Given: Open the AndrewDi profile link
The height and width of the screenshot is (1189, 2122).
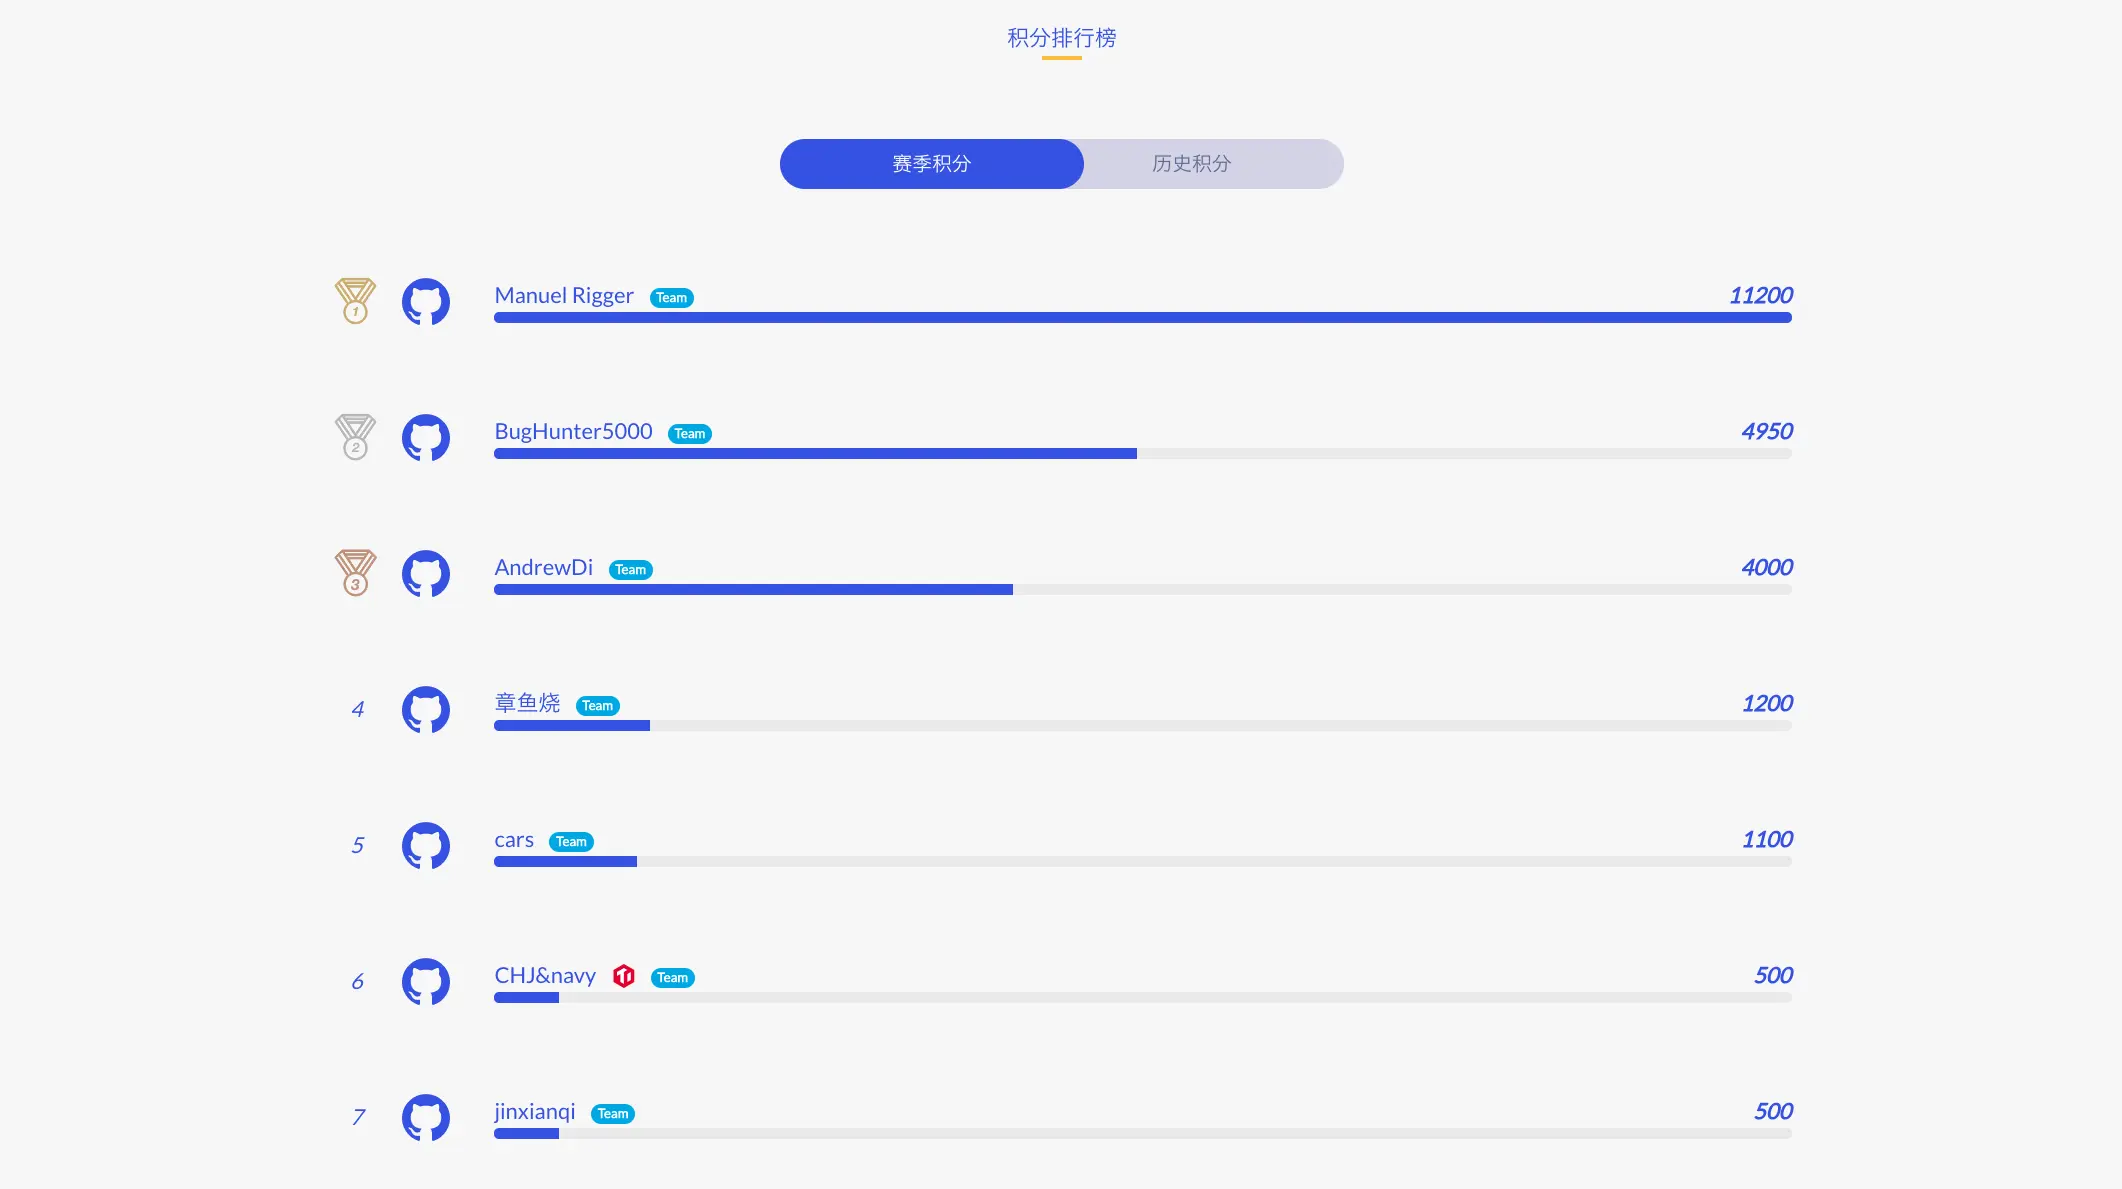Looking at the screenshot, I should coord(544,568).
